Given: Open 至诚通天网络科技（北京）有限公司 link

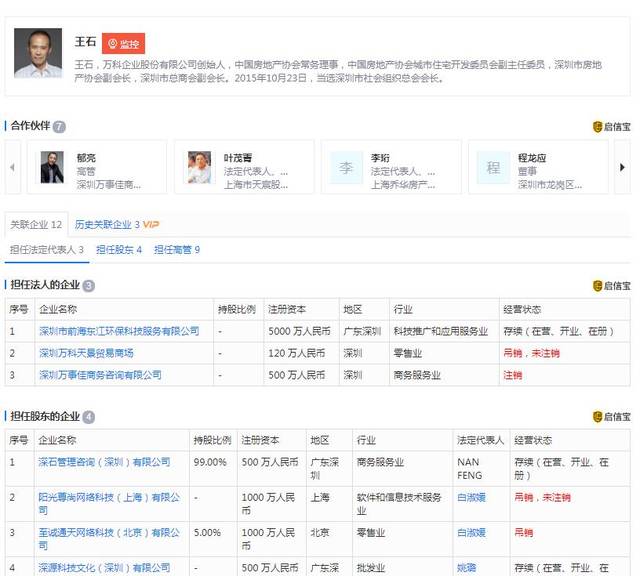Looking at the screenshot, I should click(109, 539).
